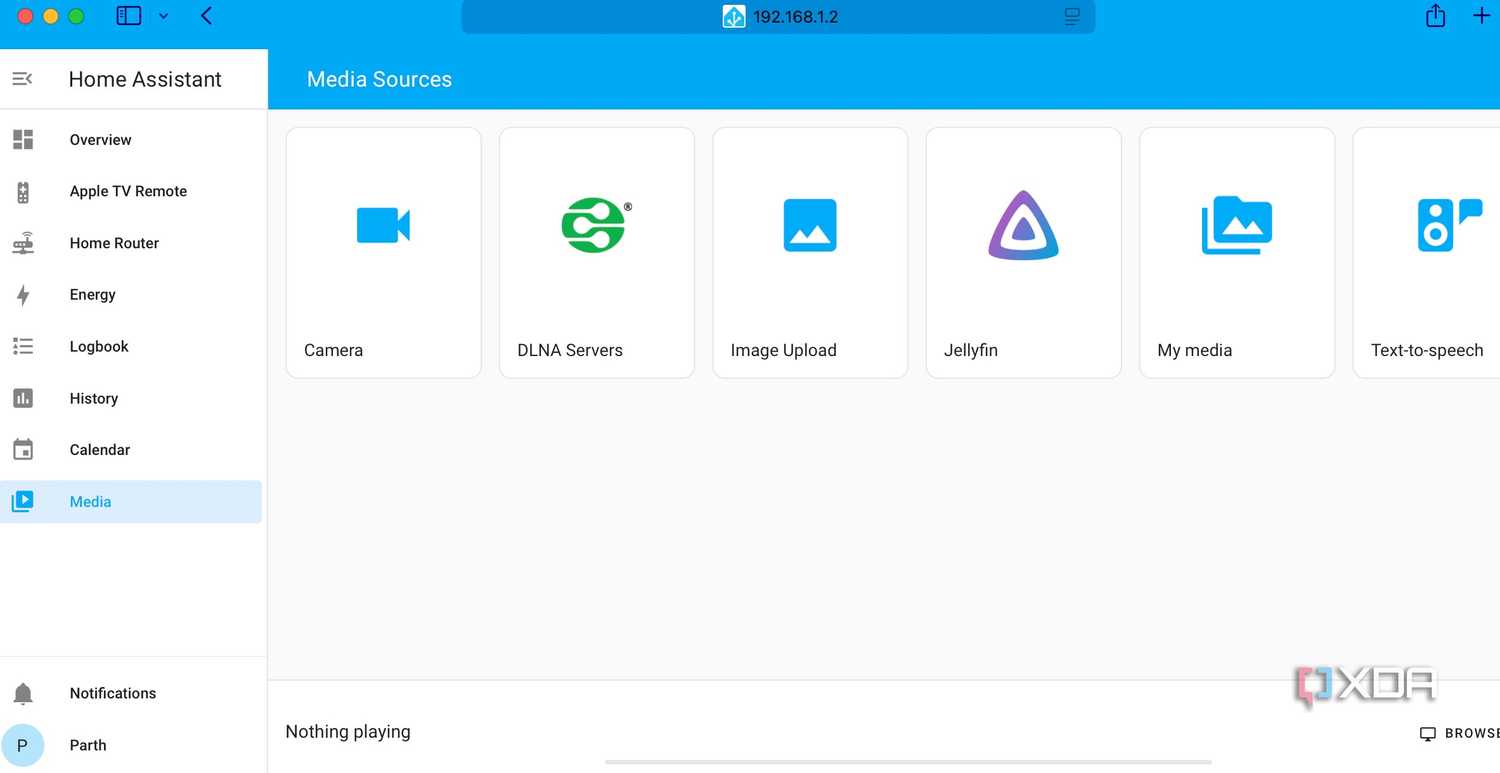Click the Logbook list icon

[x=23, y=346]
